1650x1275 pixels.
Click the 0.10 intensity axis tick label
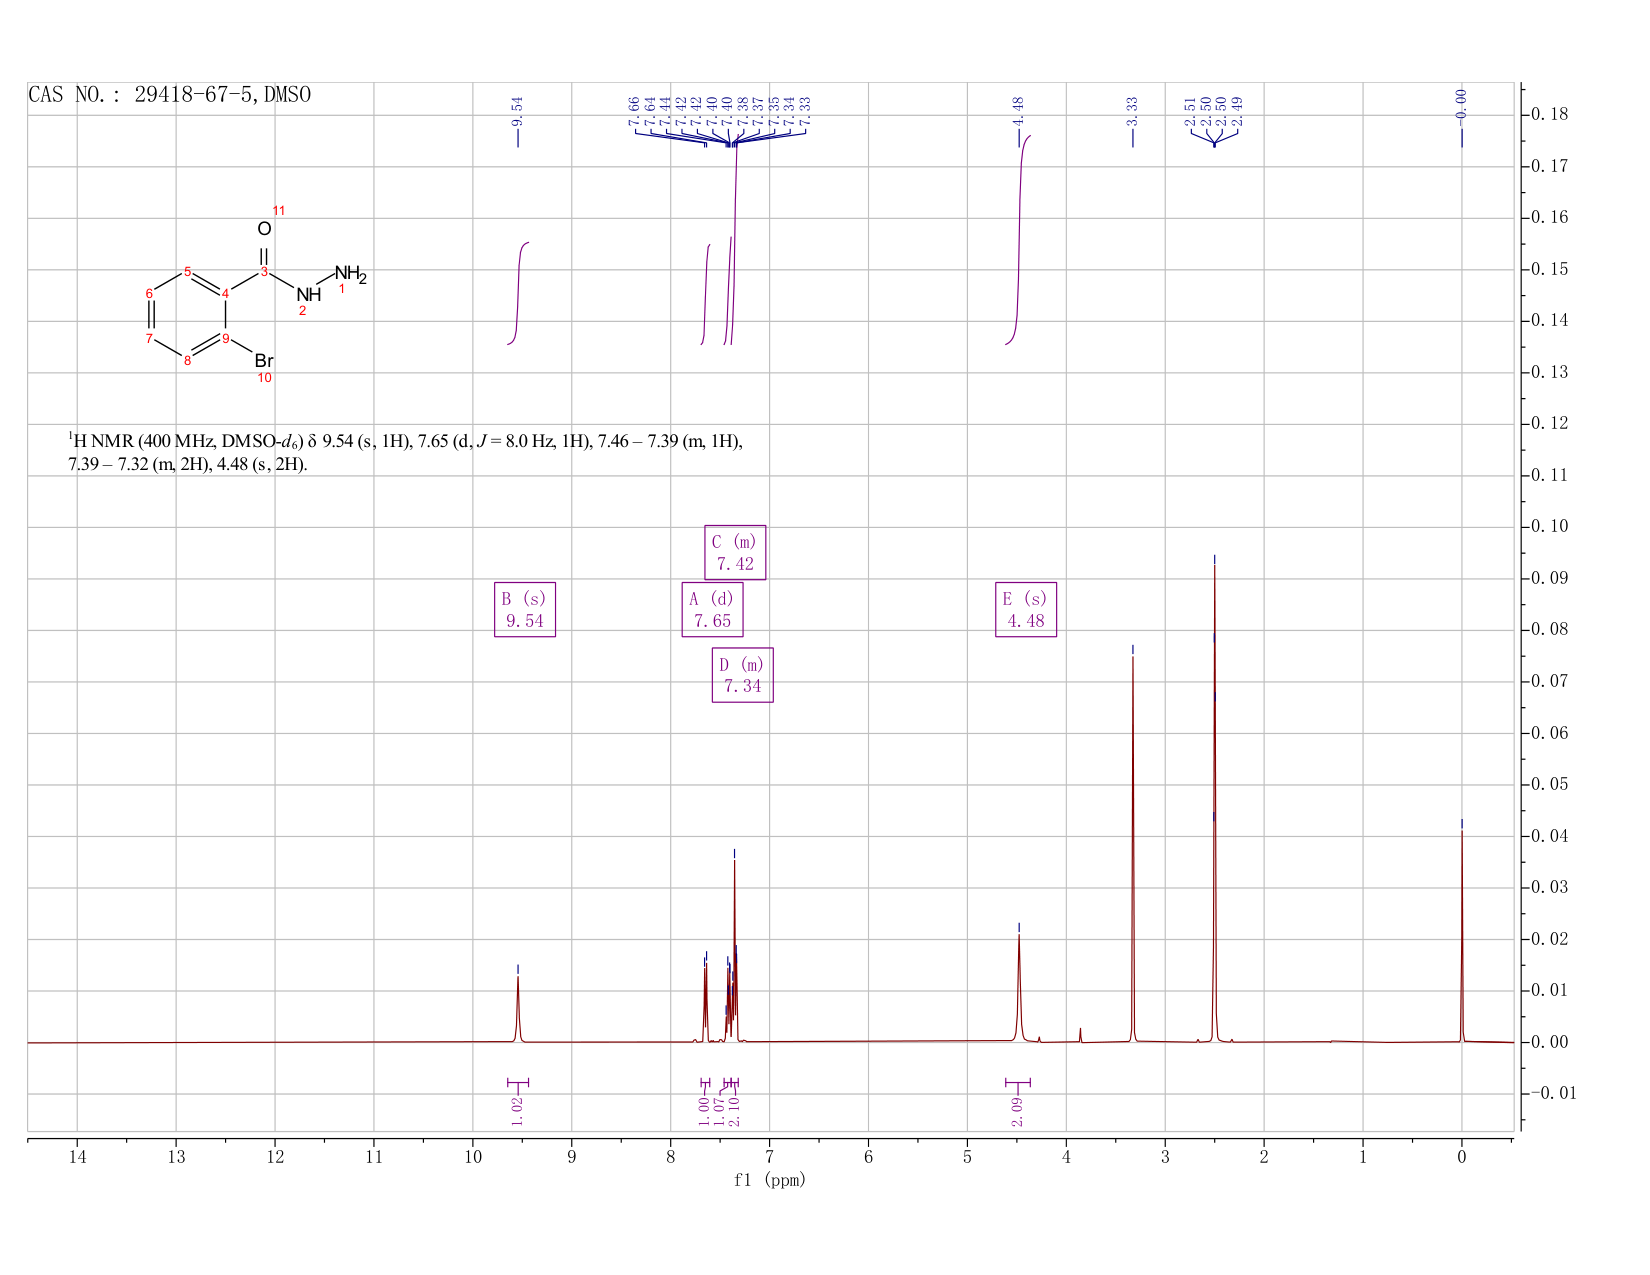1548,527
